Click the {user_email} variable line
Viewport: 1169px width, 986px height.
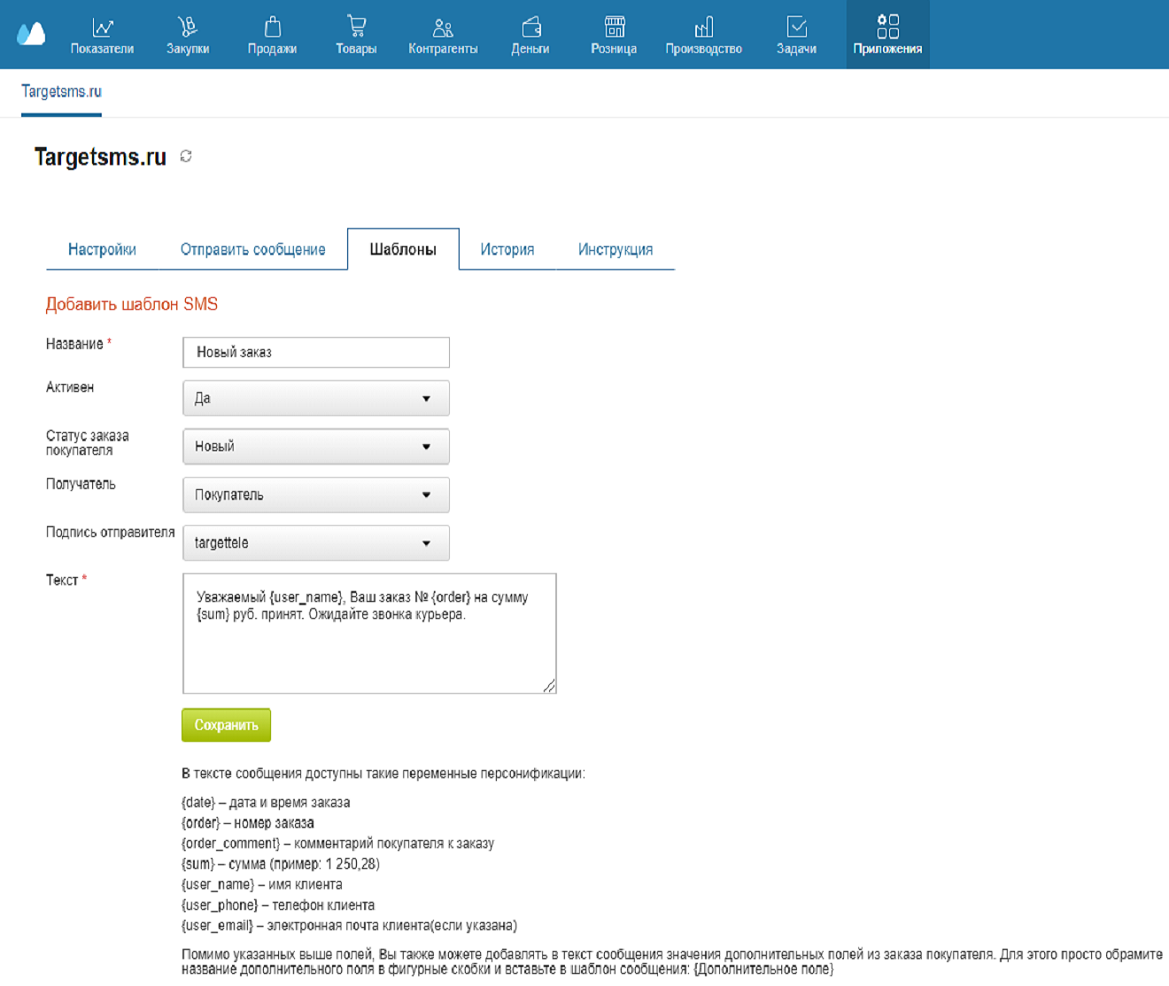pos(349,926)
